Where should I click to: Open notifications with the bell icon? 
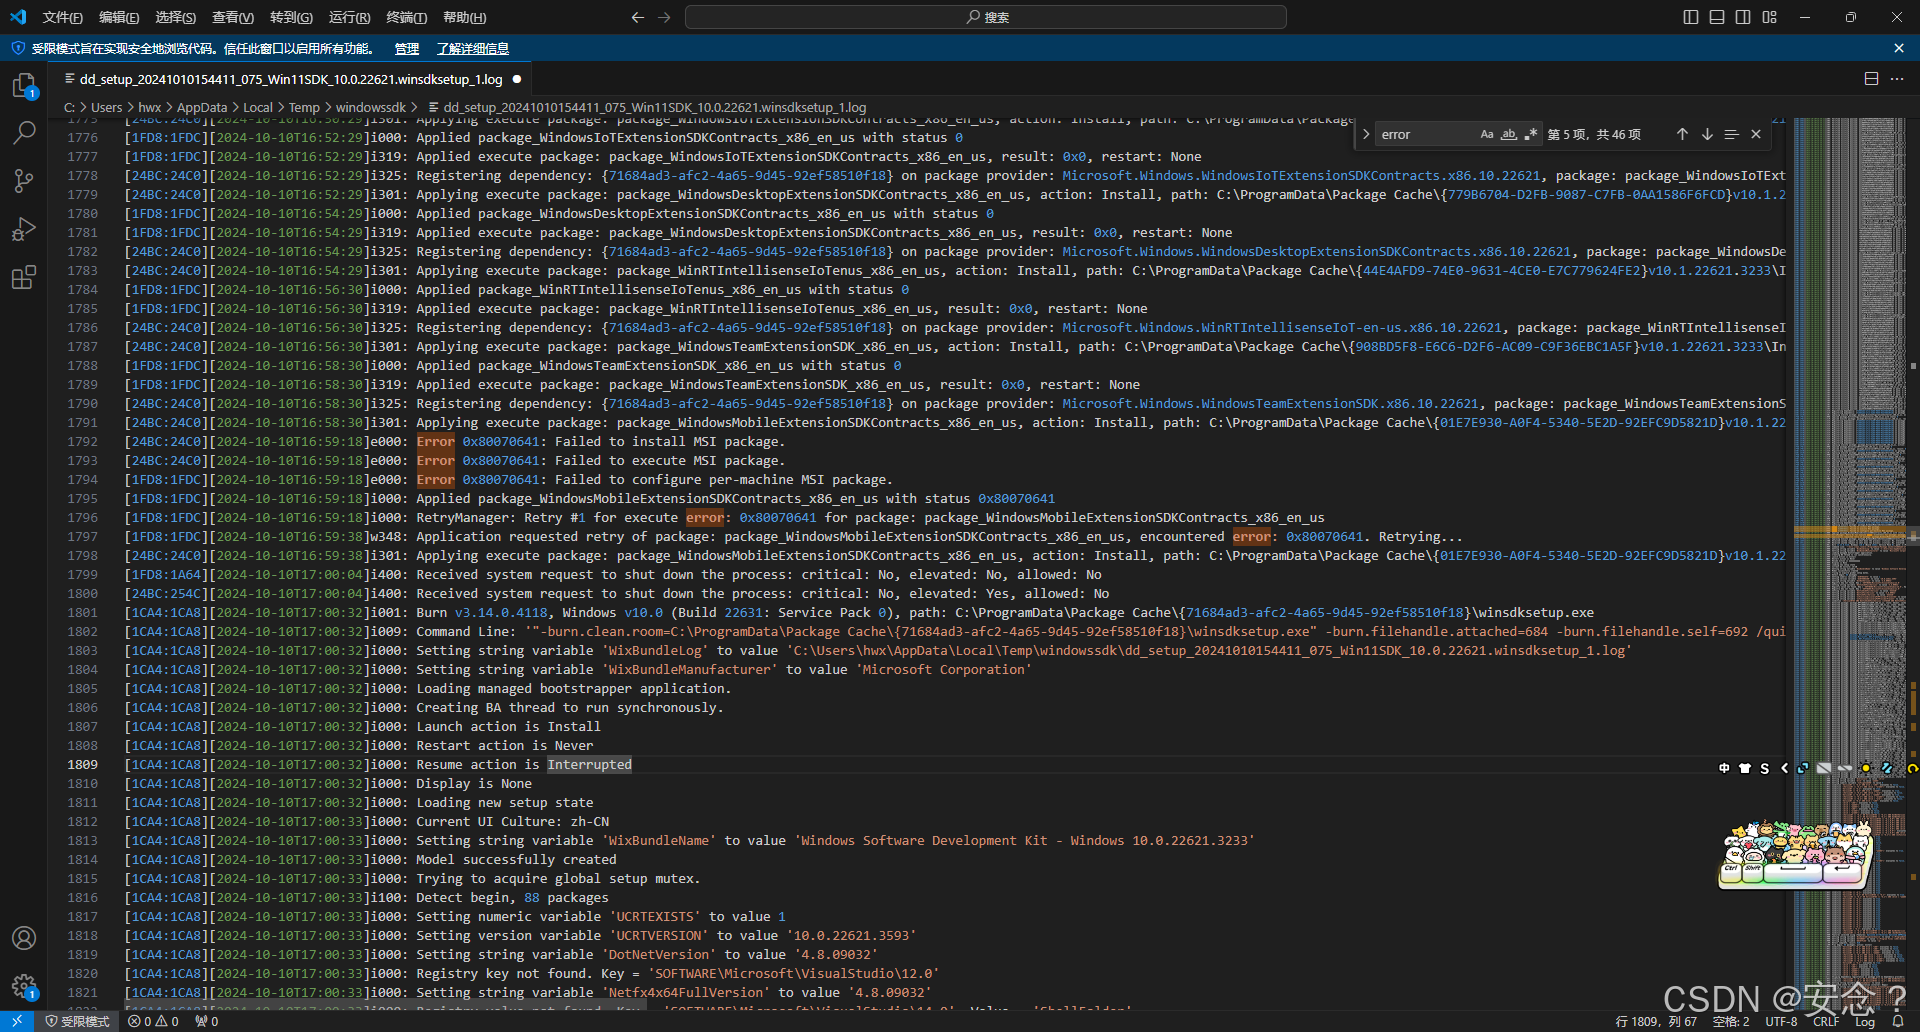tap(1898, 1021)
